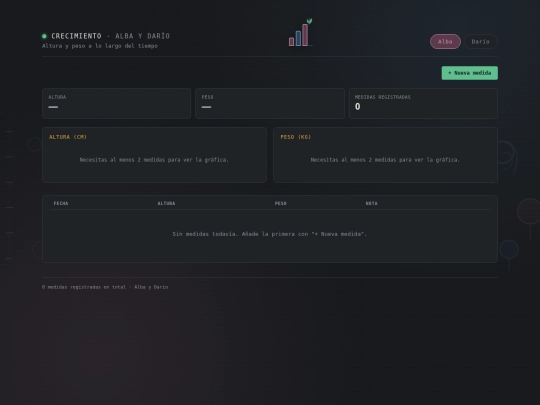Click the Altura column header in table
This screenshot has width=540, height=405.
166,204
